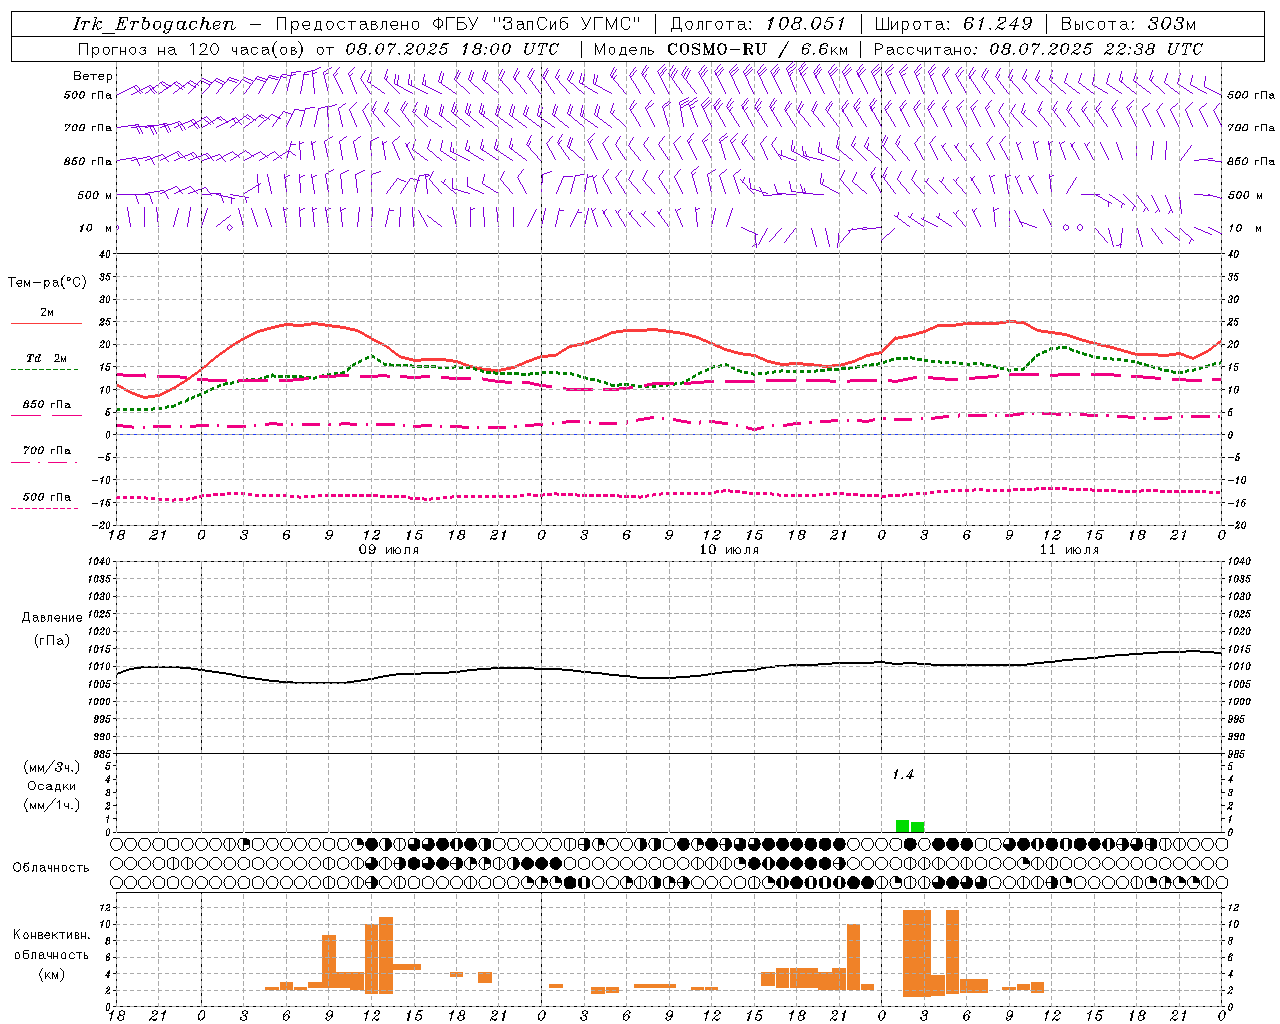The width and height of the screenshot is (1280, 1024).
Task: Select the elevation value 303м
Action: click(x=1172, y=24)
